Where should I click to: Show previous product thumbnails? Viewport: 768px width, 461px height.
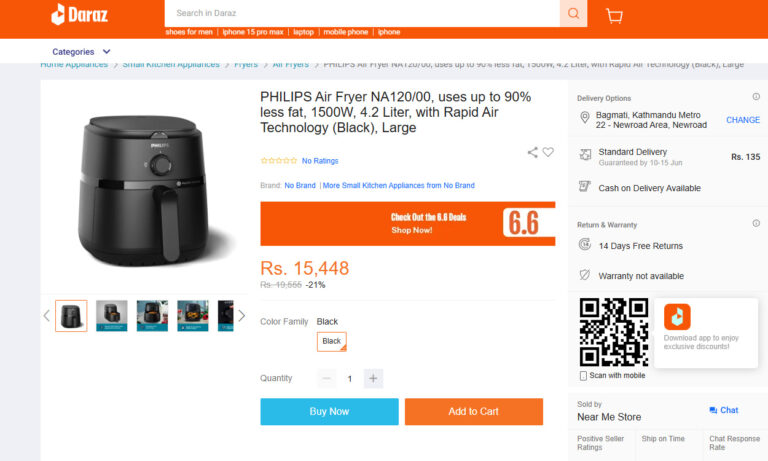(x=46, y=316)
